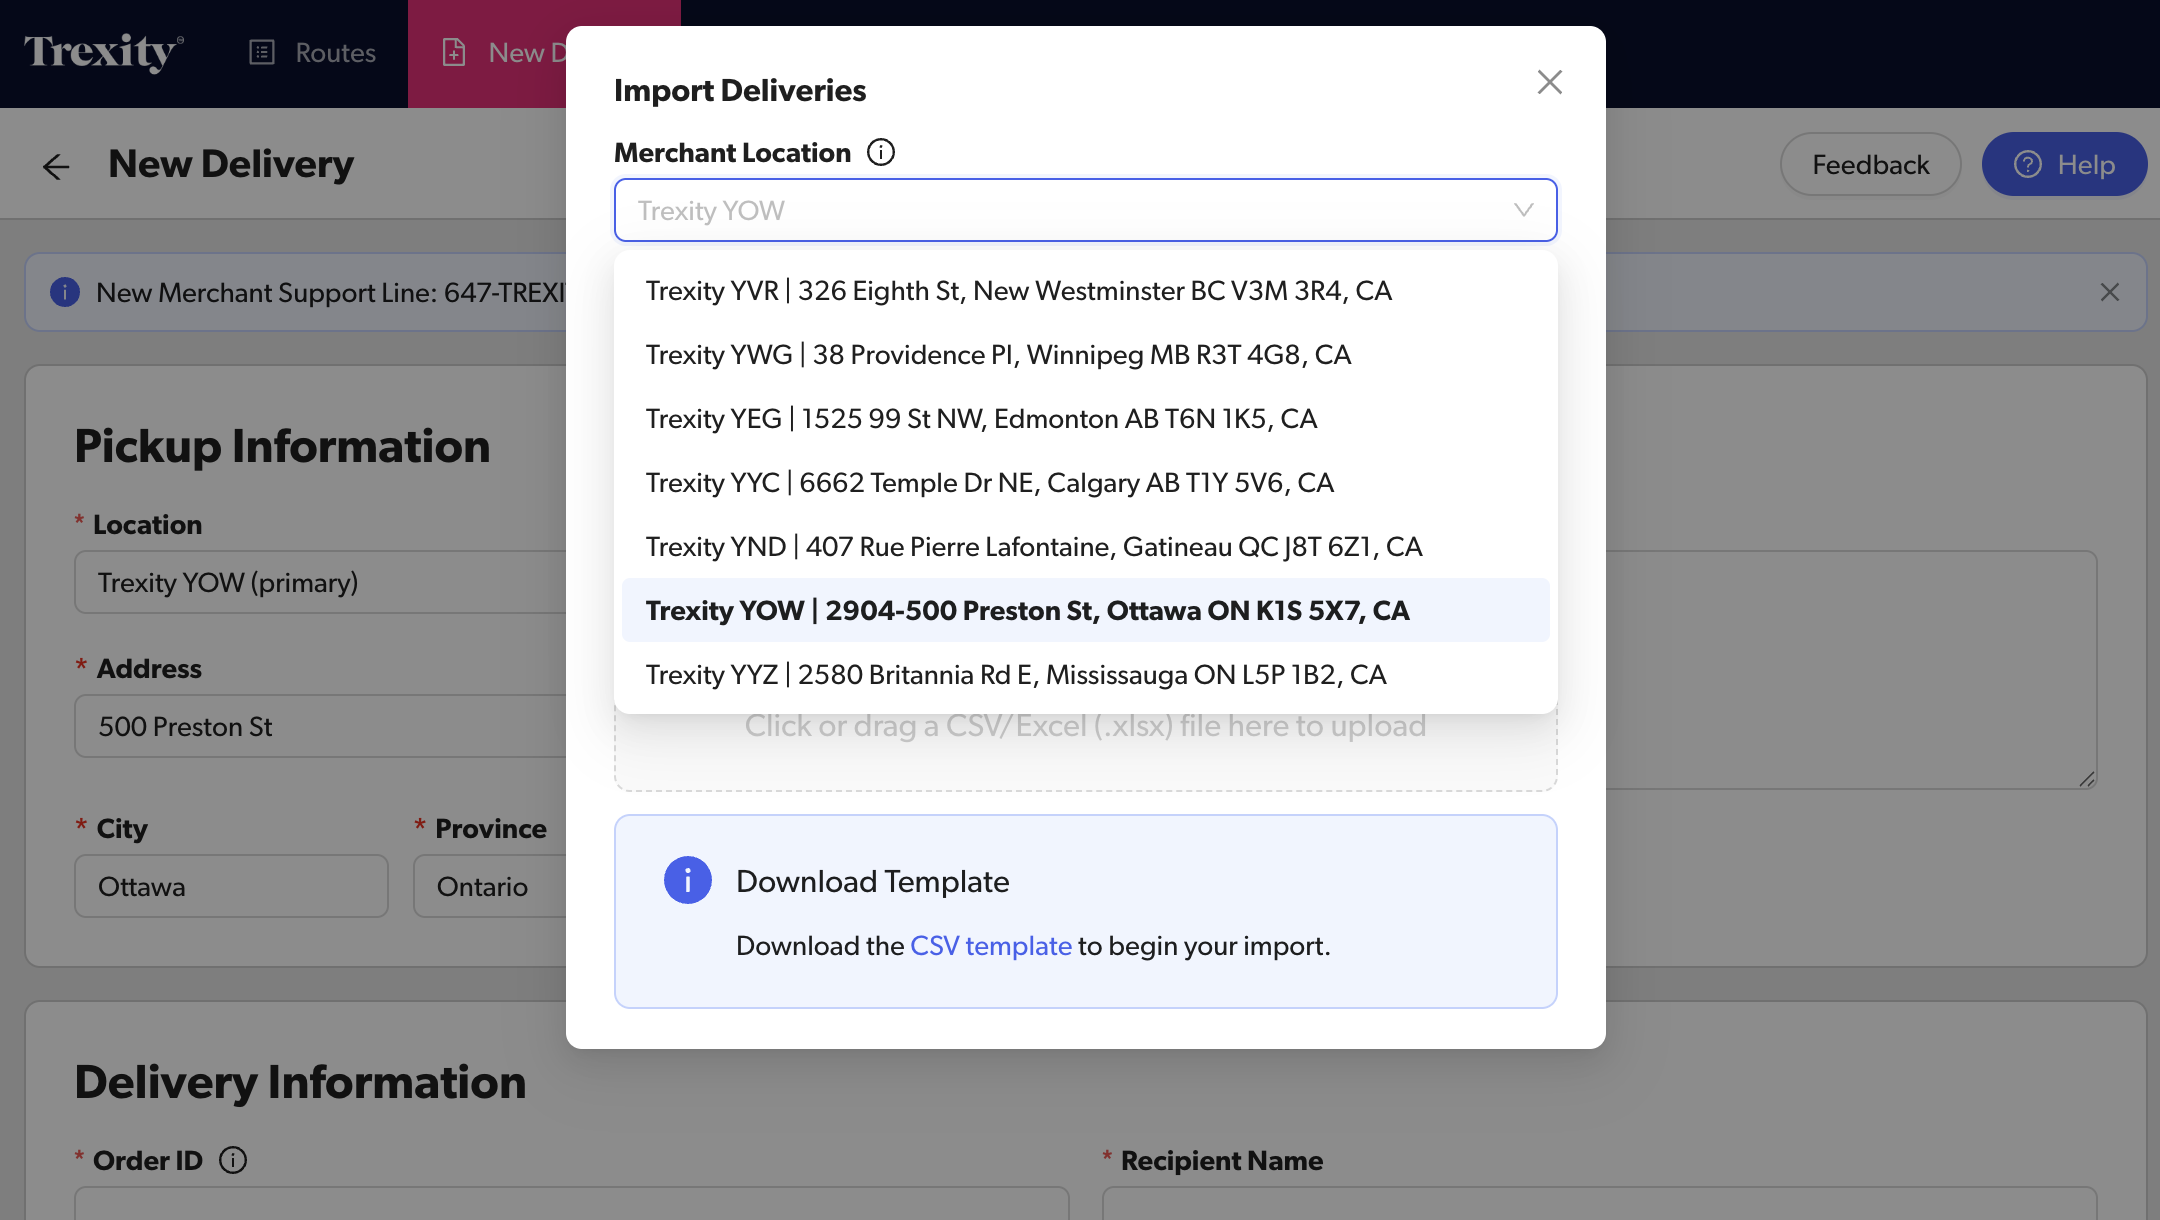Open the CSV template link
2160x1220 pixels.
(x=990, y=945)
